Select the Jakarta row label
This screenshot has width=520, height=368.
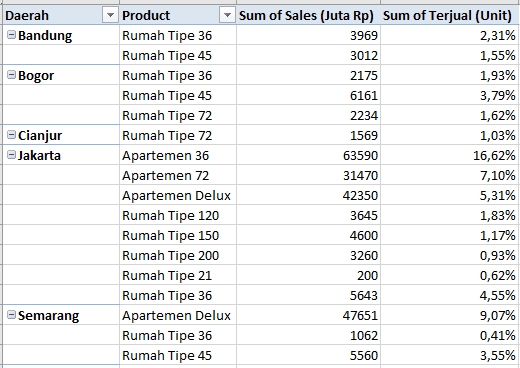[39, 155]
